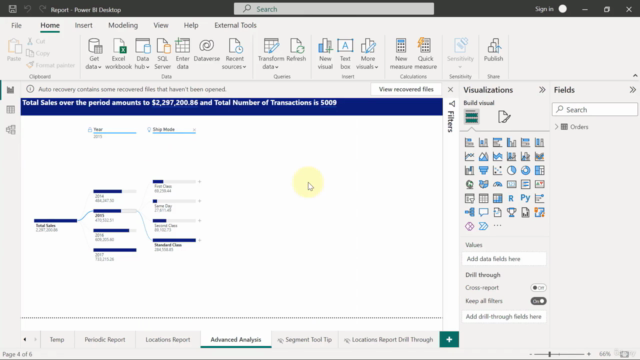Screen dimensions: 640x360
Task: Add a New visual to the canvas
Action: (x=325, y=53)
